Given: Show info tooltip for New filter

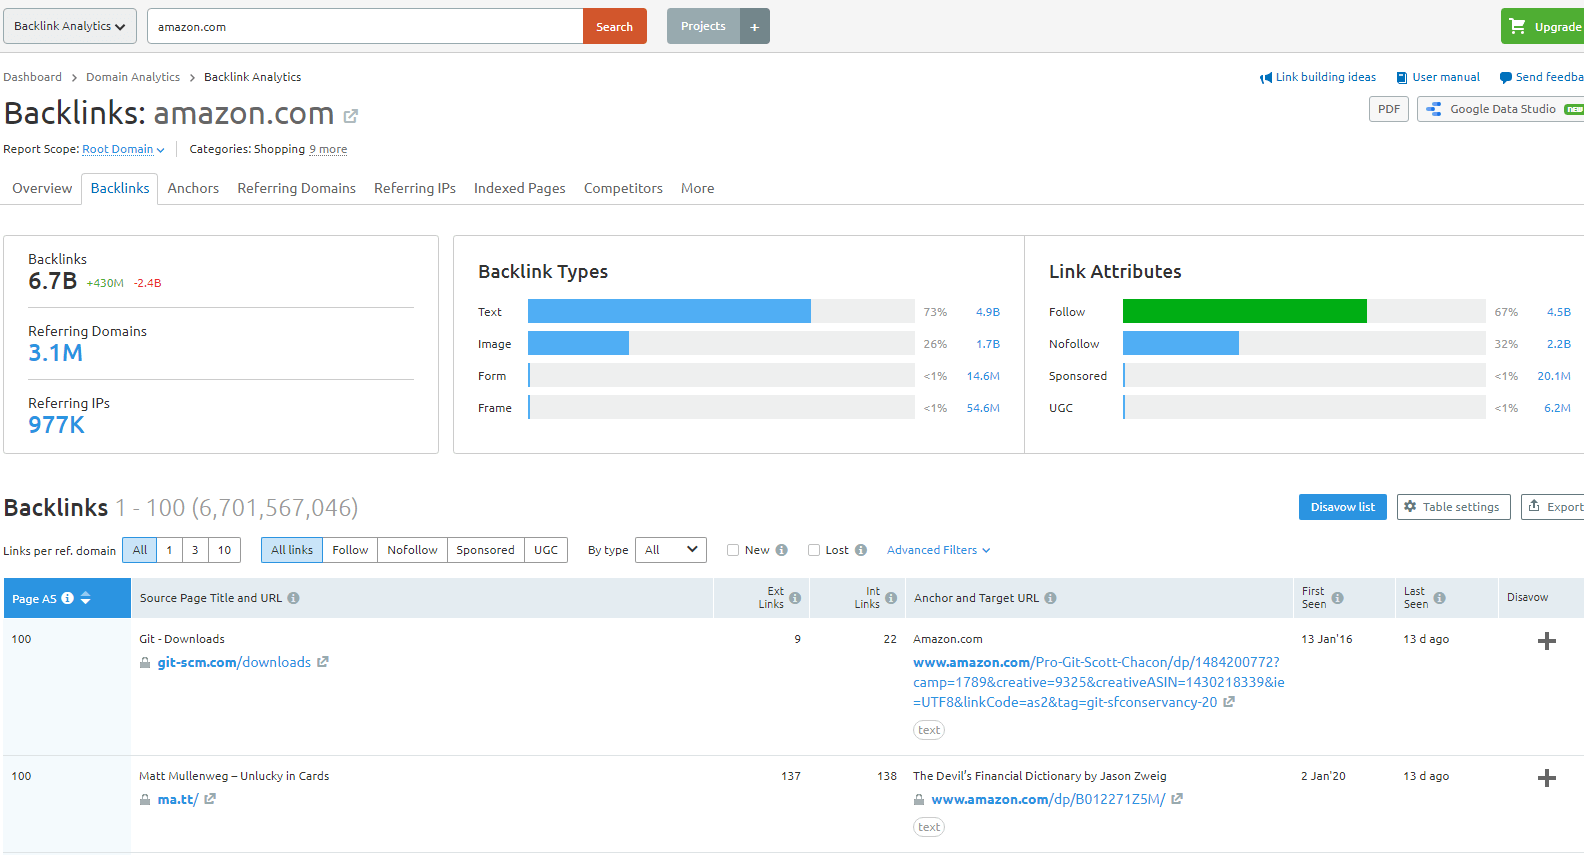Looking at the screenshot, I should point(782,550).
